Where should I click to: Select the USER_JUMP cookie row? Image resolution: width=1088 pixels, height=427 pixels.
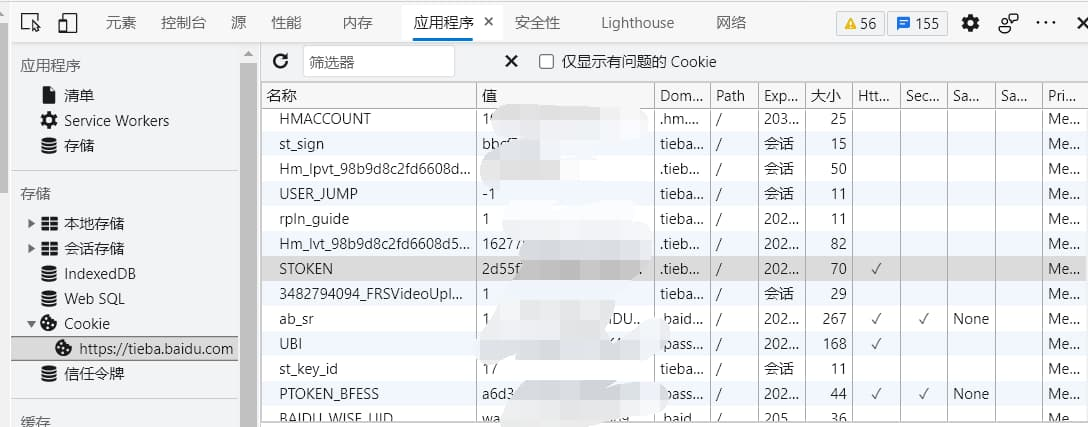(674, 194)
